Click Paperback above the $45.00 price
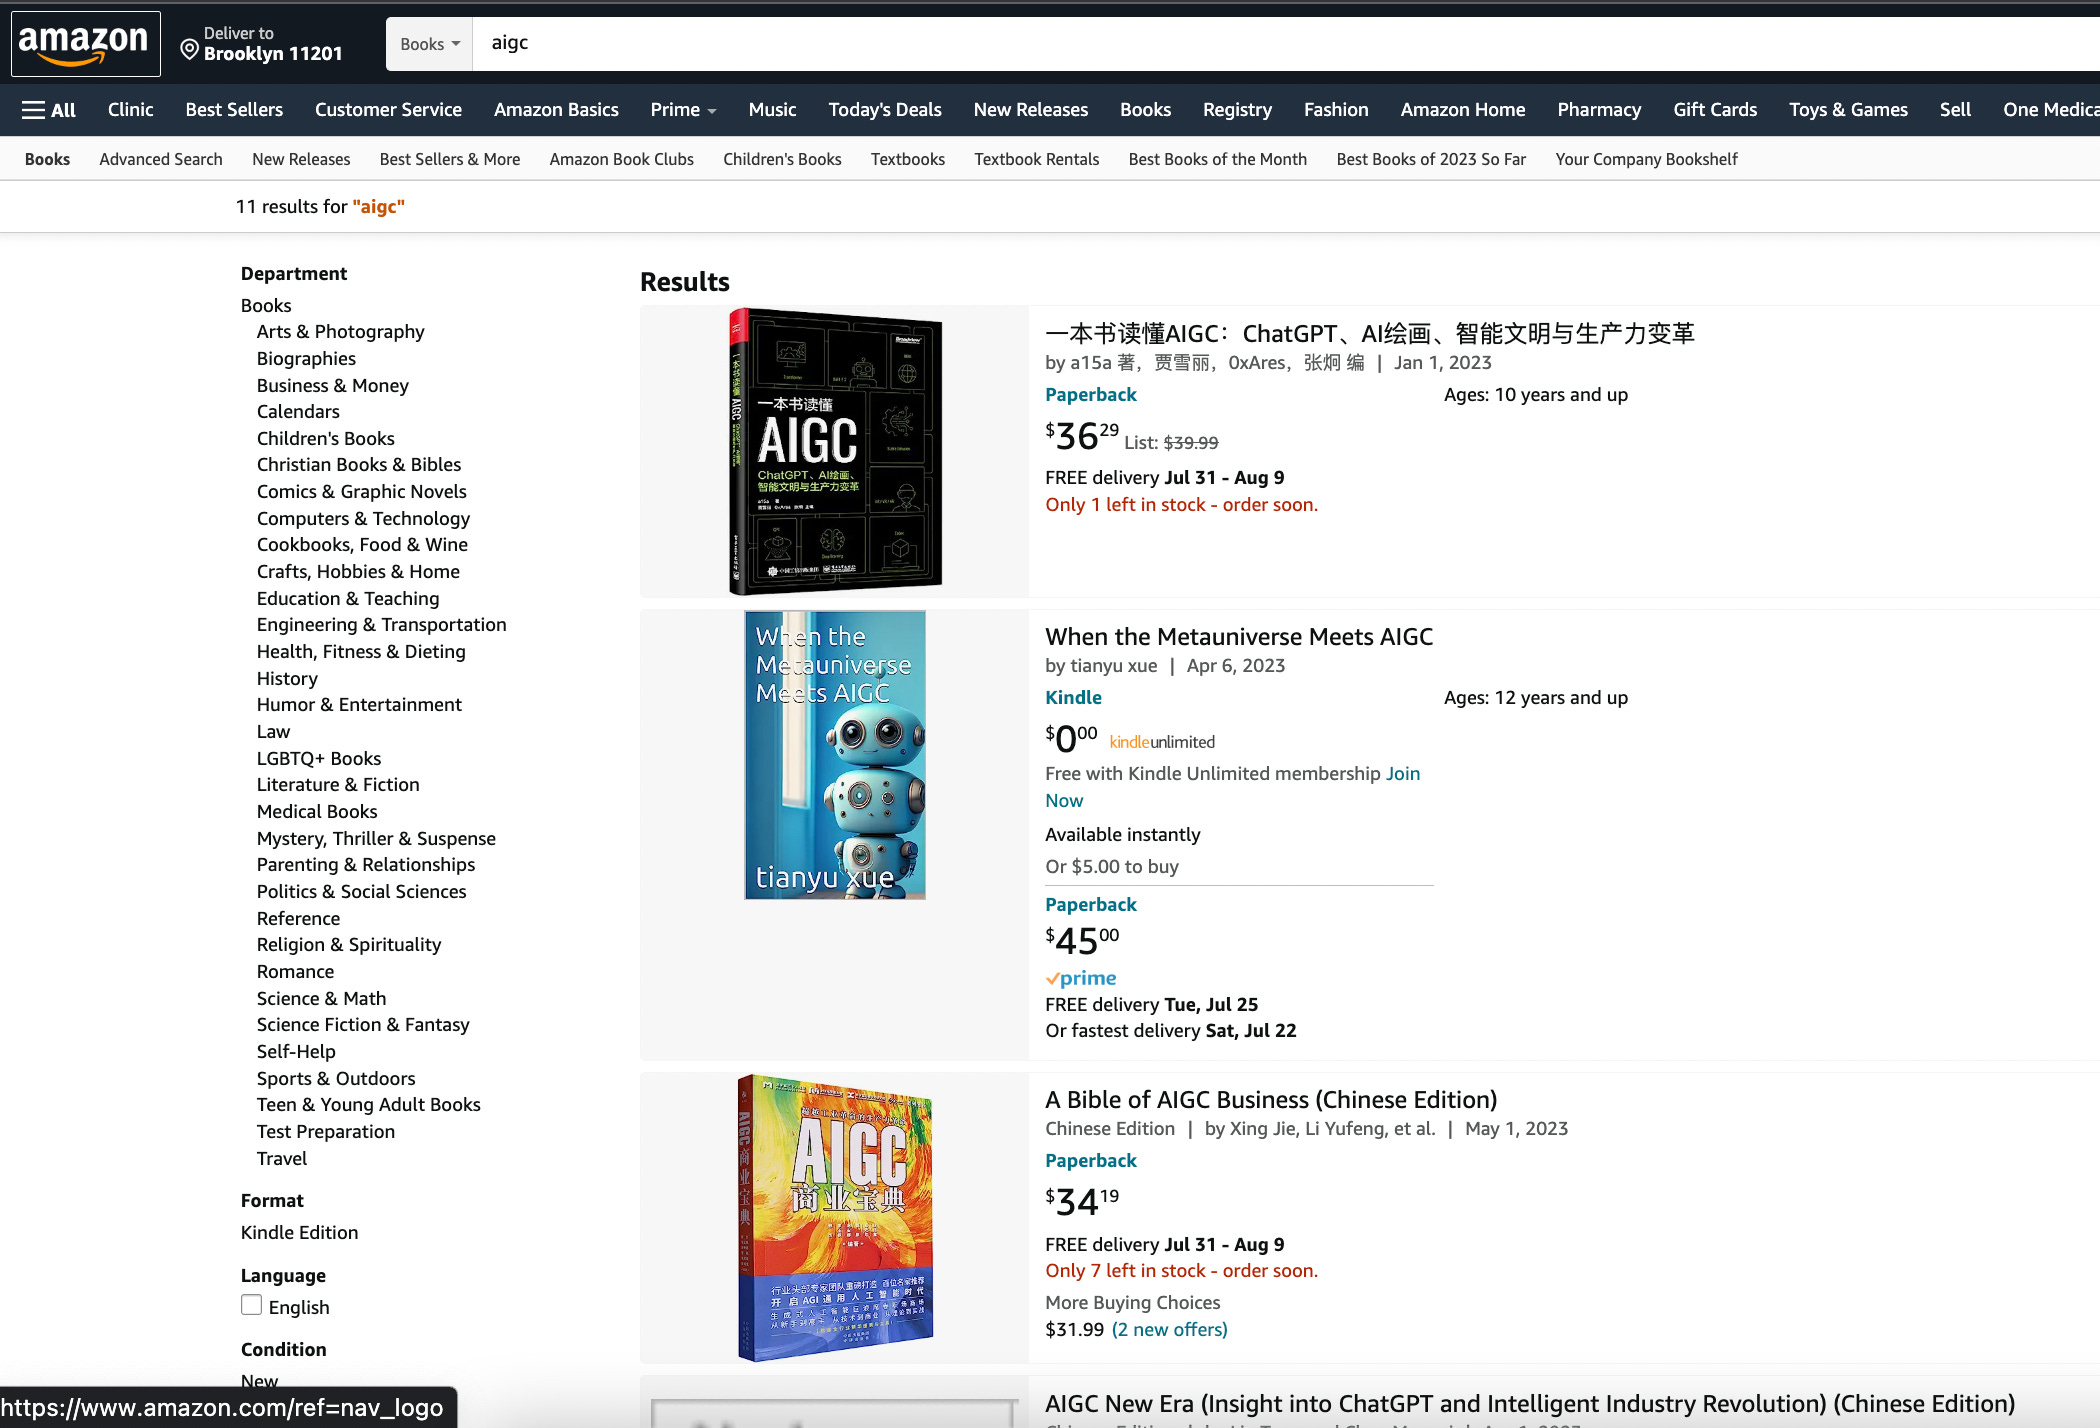The height and width of the screenshot is (1428, 2100). coord(1091,904)
